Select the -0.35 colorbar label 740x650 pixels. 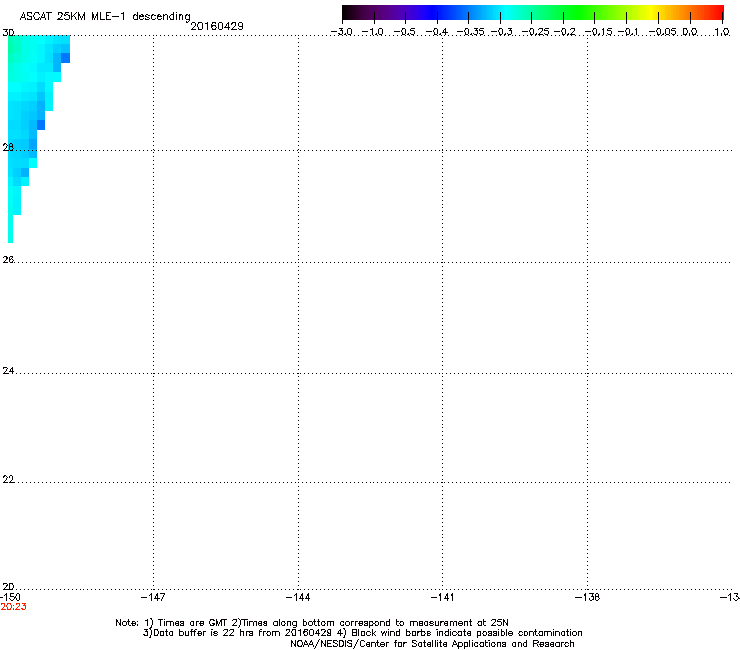(471, 32)
